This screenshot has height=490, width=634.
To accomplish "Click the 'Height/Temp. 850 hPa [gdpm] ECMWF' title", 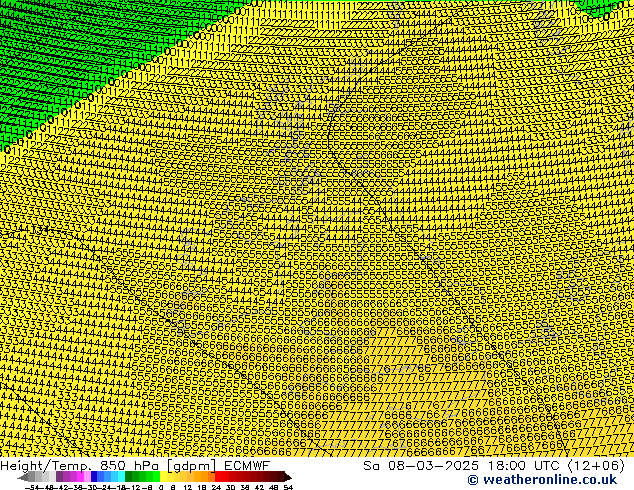I will (x=135, y=465).
